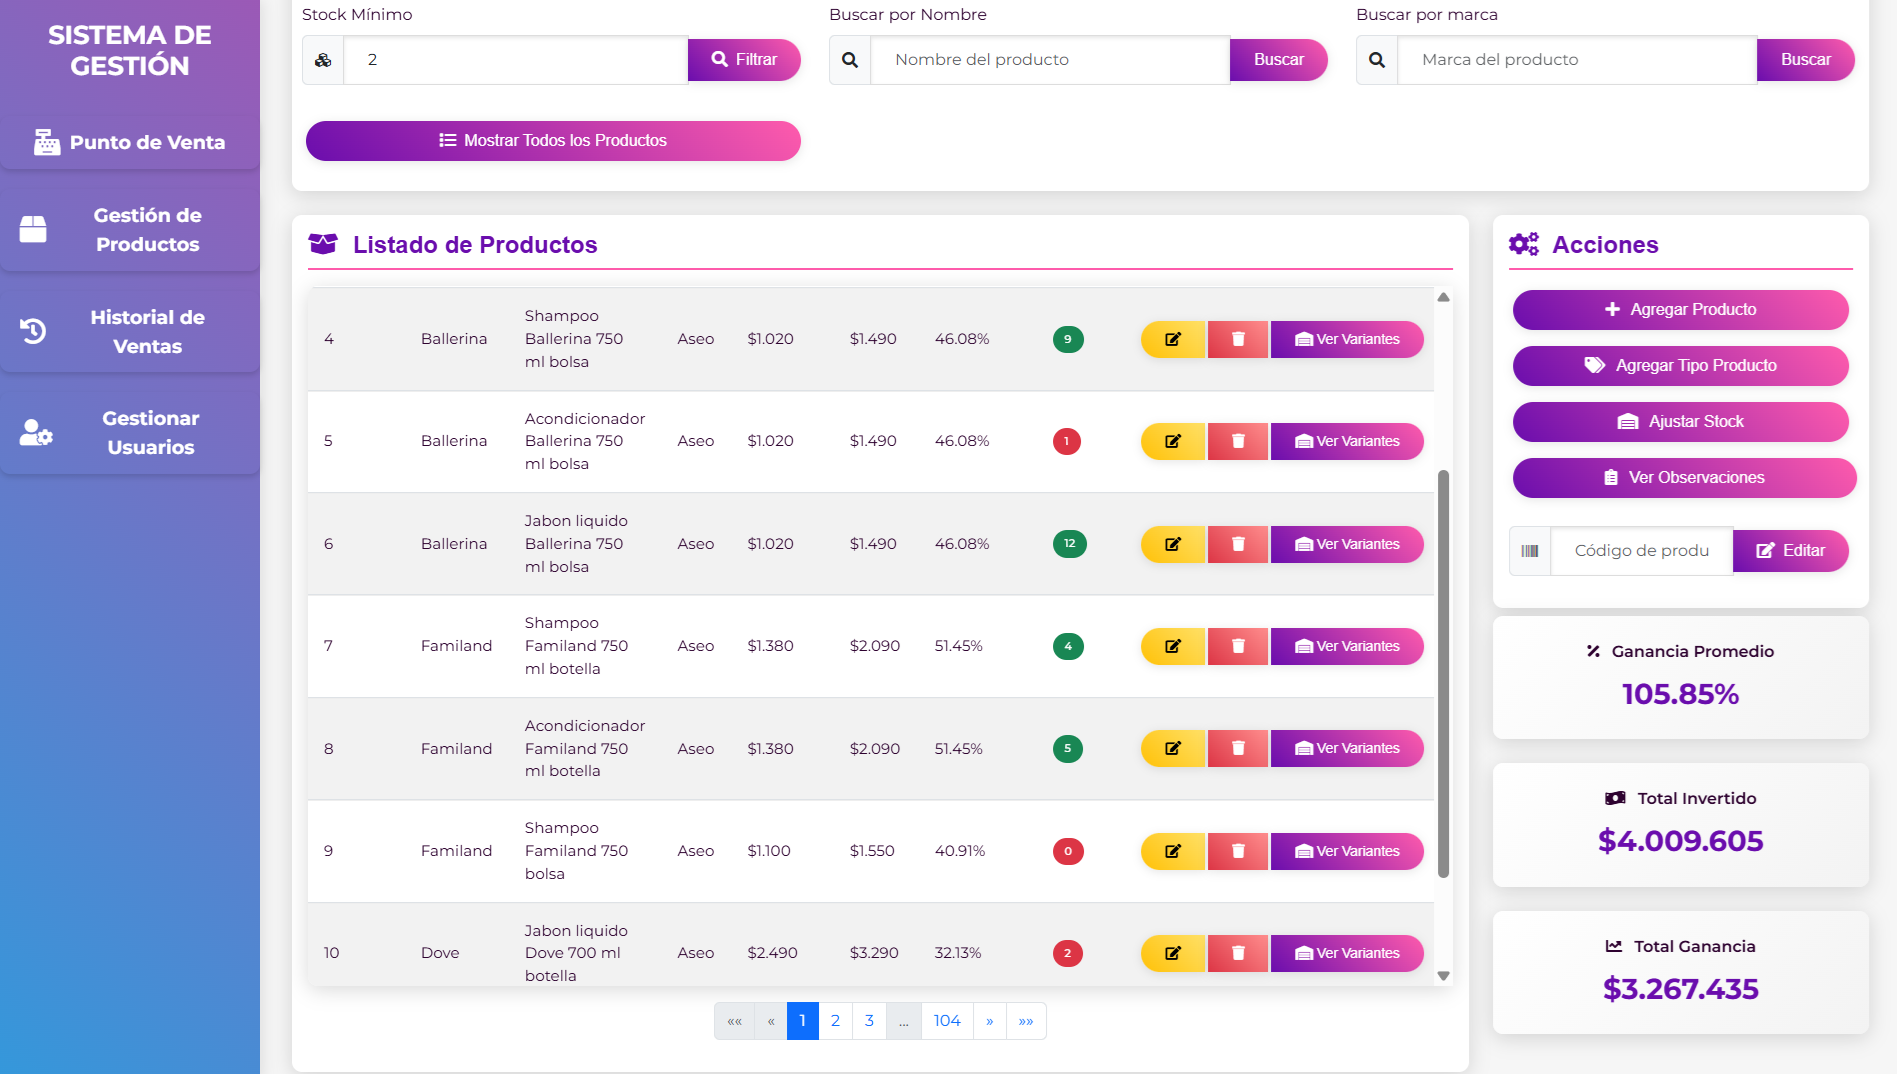Click the magnifier icon next to Nombre del producto

point(850,60)
